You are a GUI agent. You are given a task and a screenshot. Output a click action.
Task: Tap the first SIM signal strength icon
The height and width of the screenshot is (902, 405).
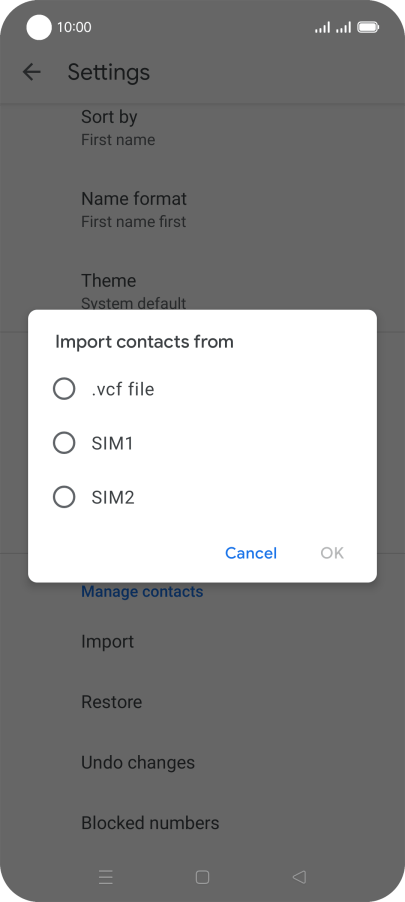[322, 27]
